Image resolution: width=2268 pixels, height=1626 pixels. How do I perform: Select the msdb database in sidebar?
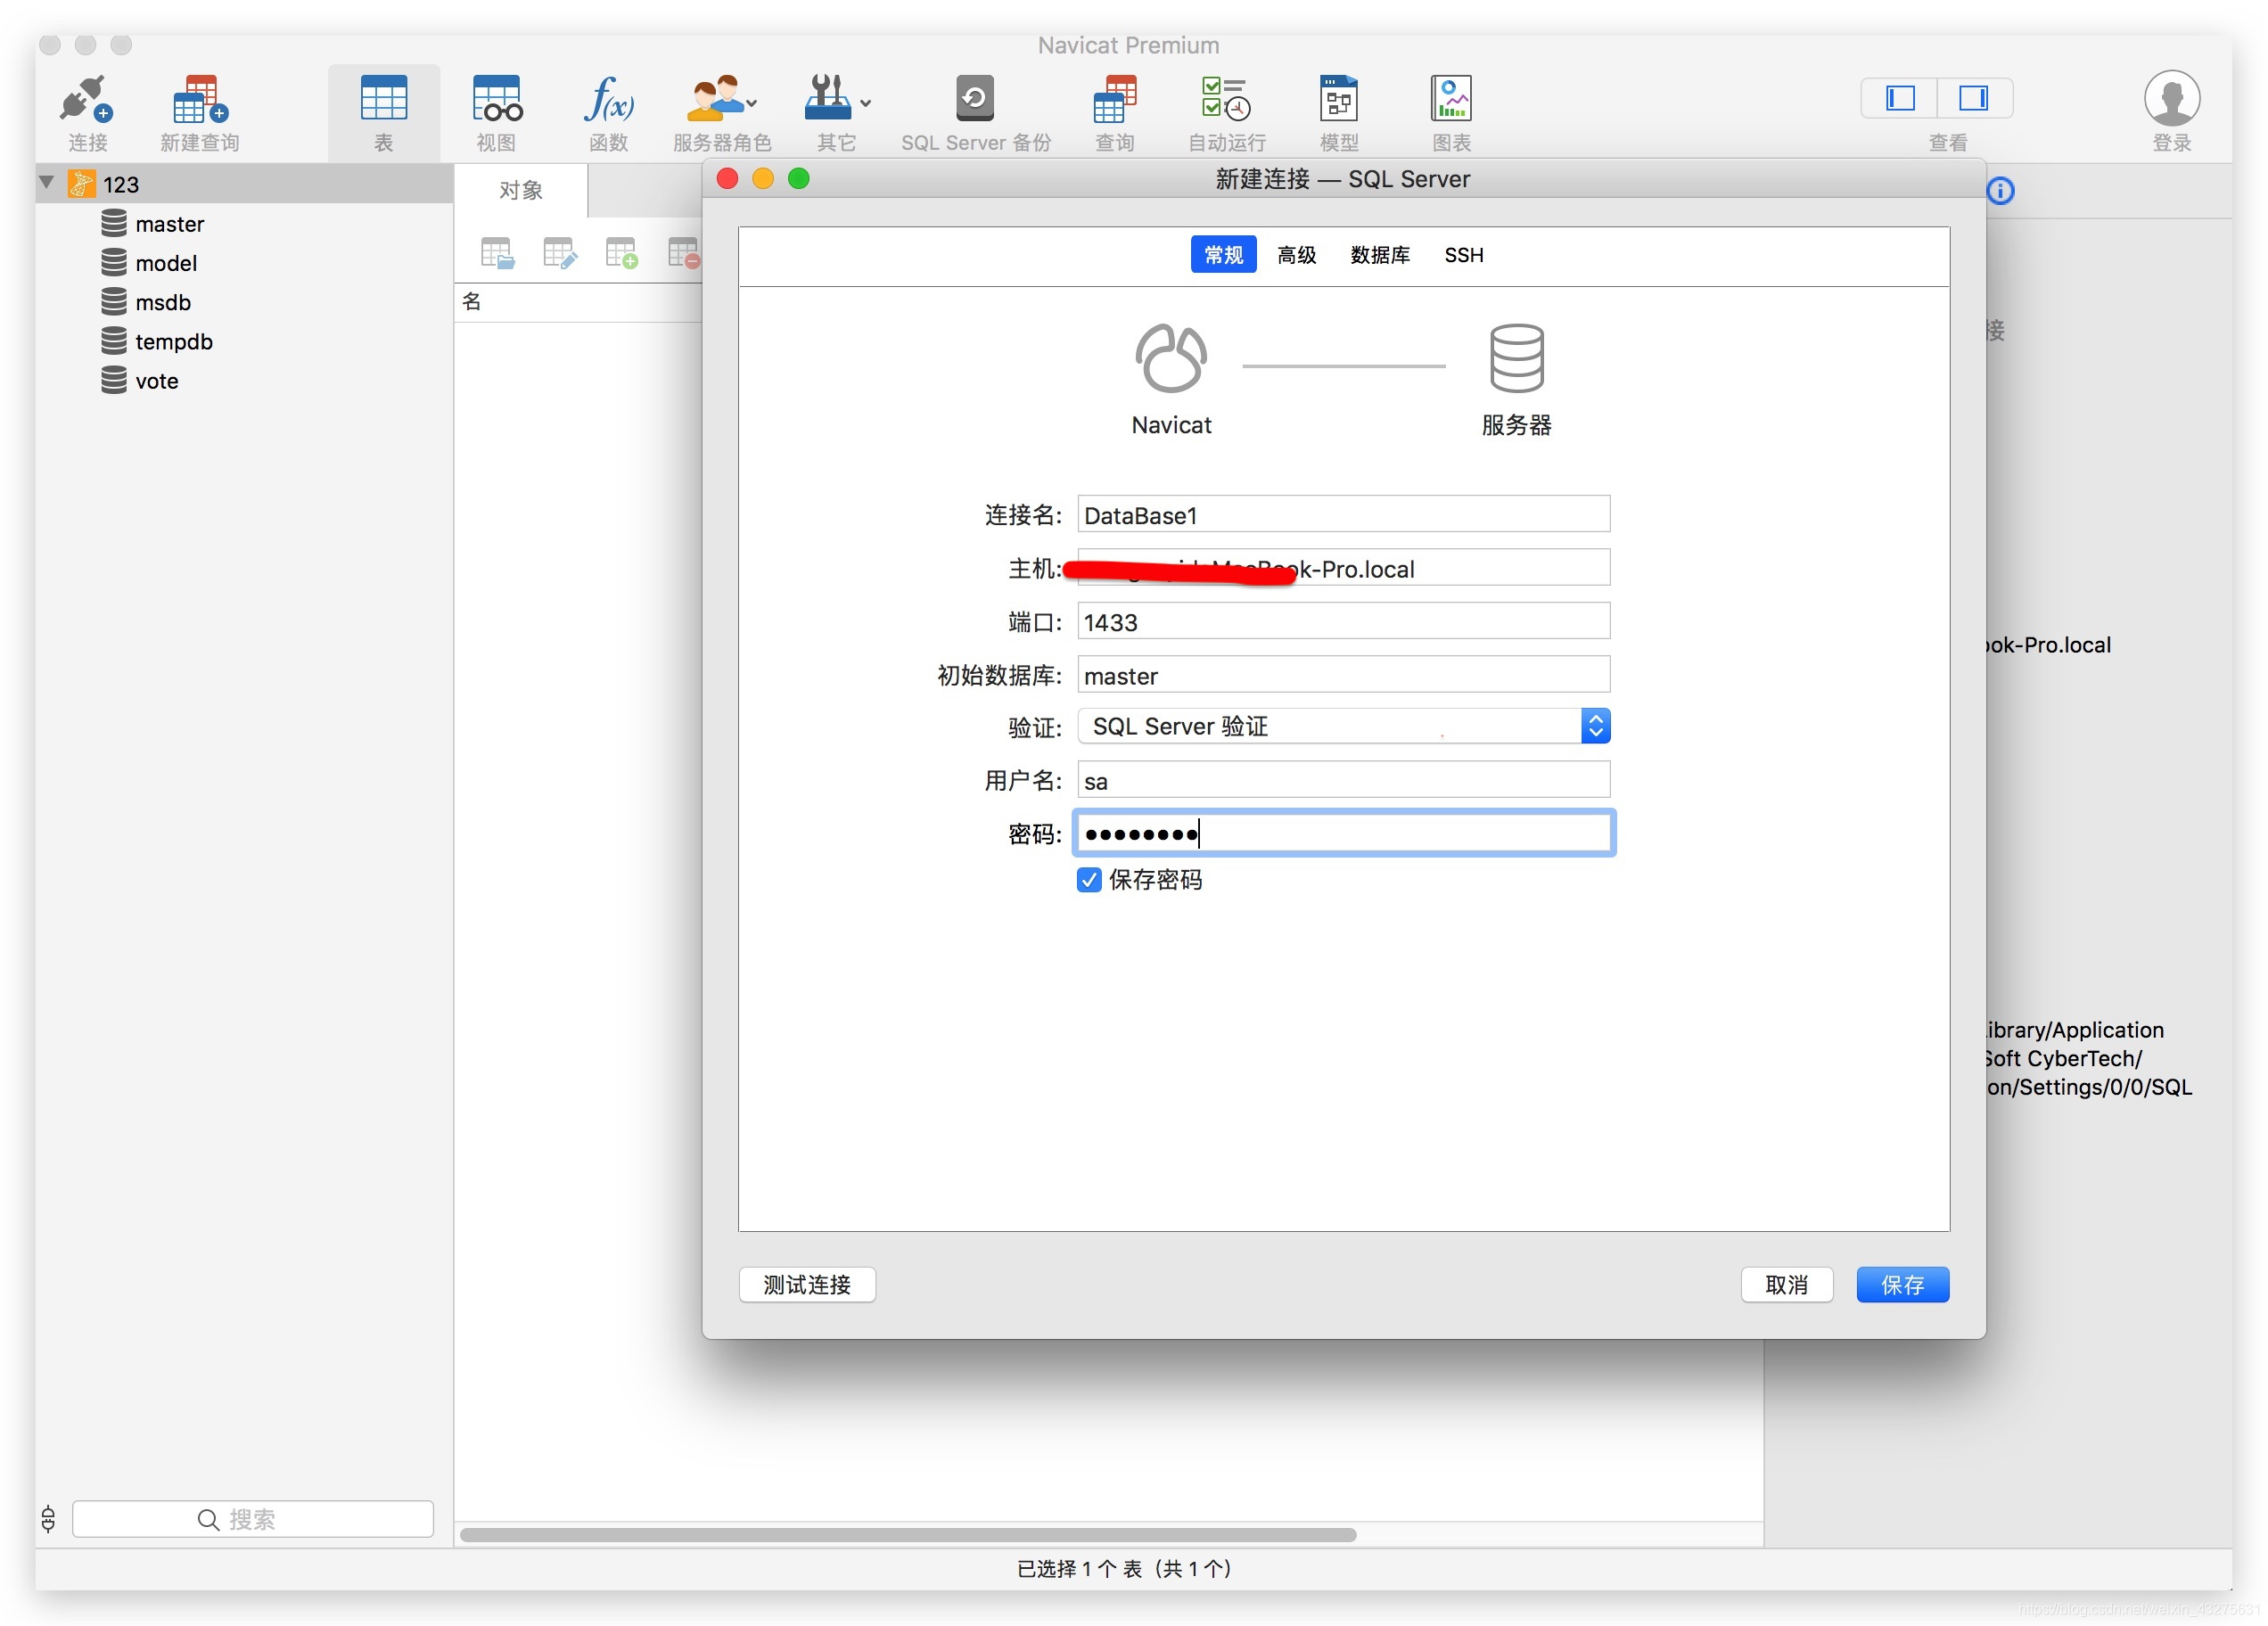(162, 302)
